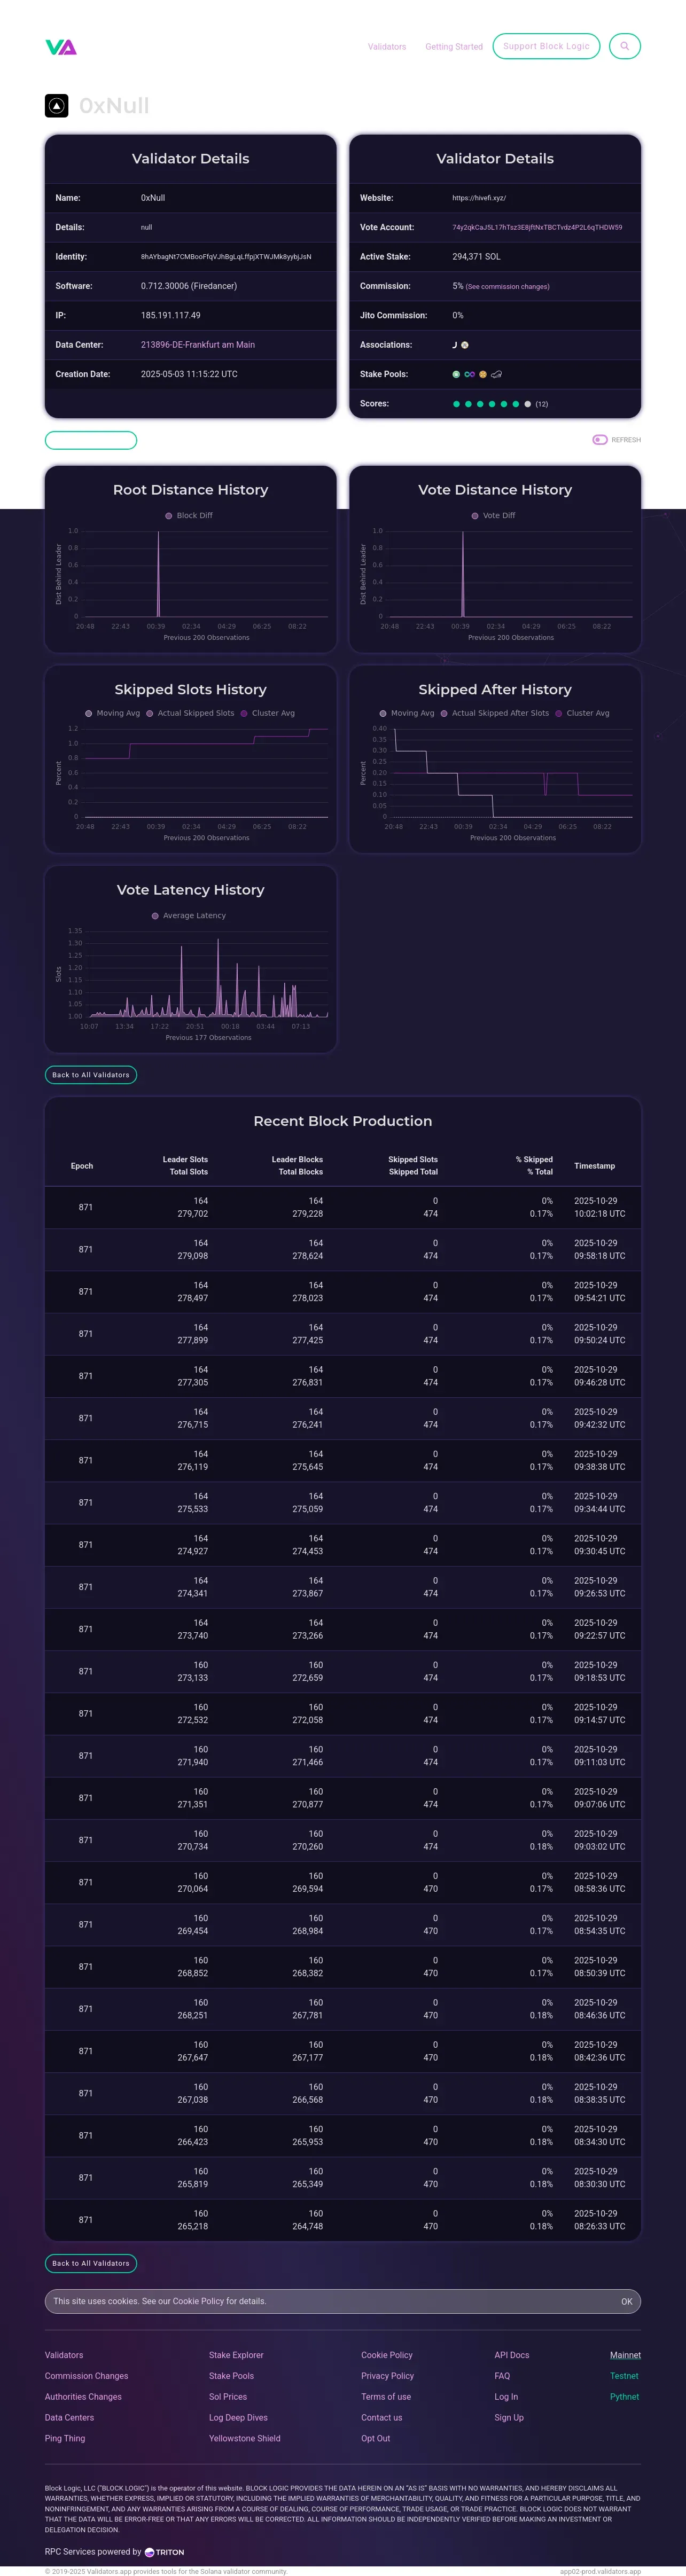Click the Jito association icon
686x2576 pixels.
pos(454,345)
